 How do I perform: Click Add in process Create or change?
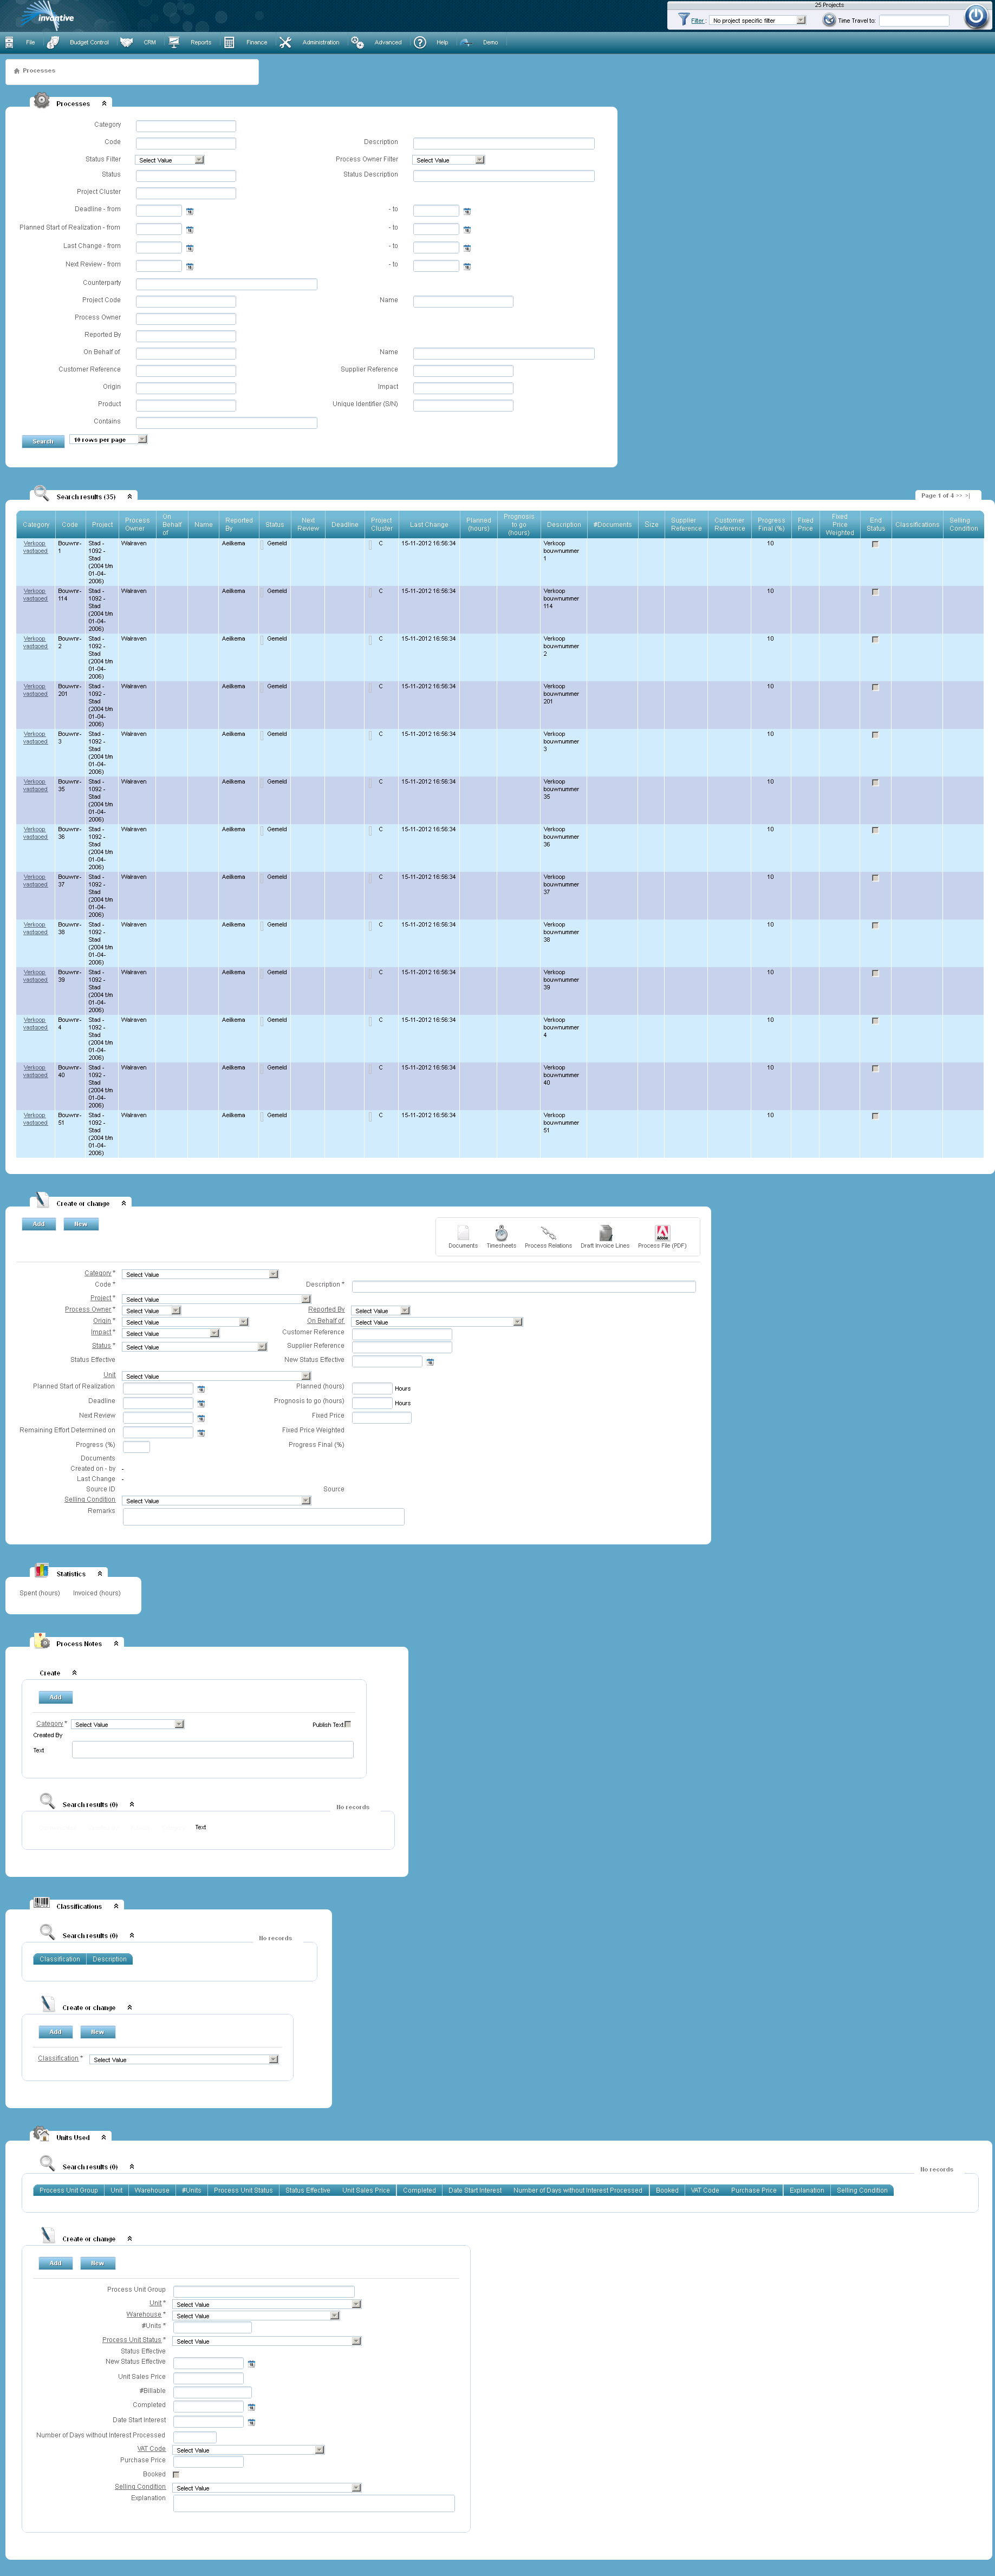coord(39,1224)
